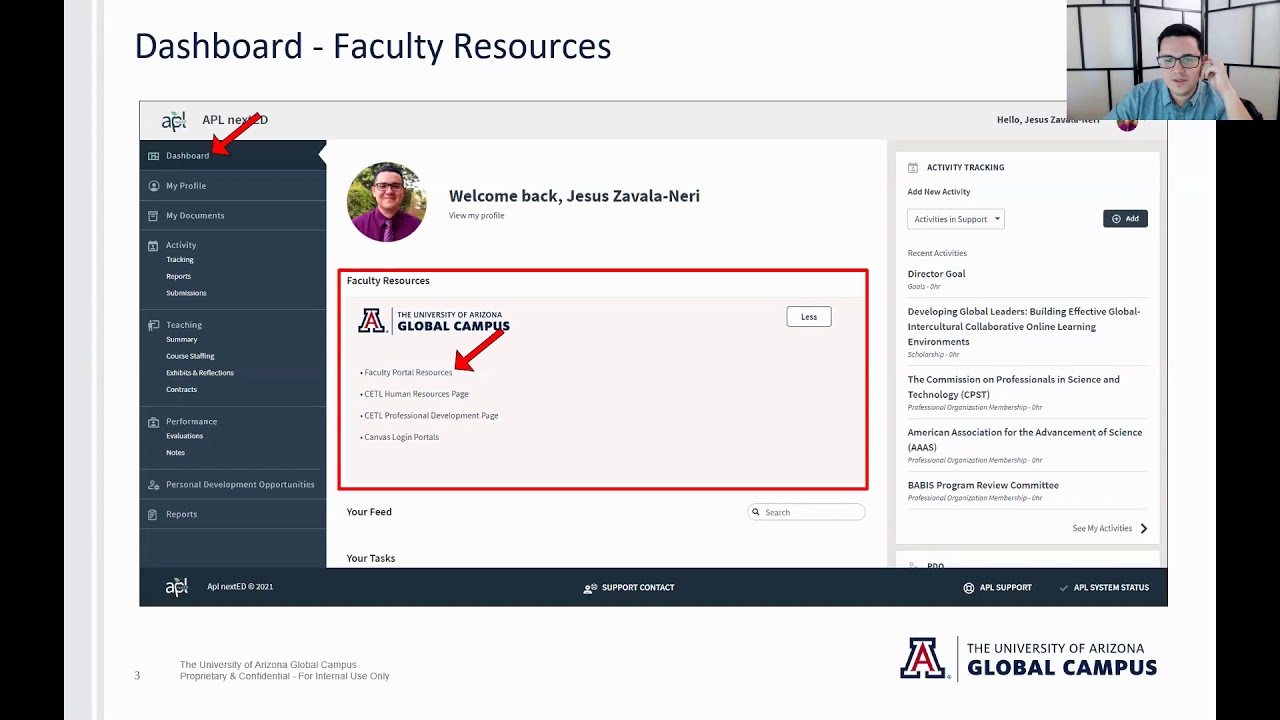Click the APL nextED logo in header

174,120
